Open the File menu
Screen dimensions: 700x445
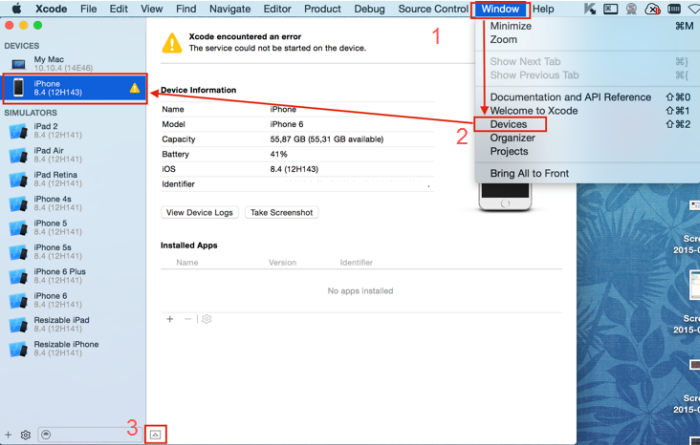pyautogui.click(x=88, y=9)
